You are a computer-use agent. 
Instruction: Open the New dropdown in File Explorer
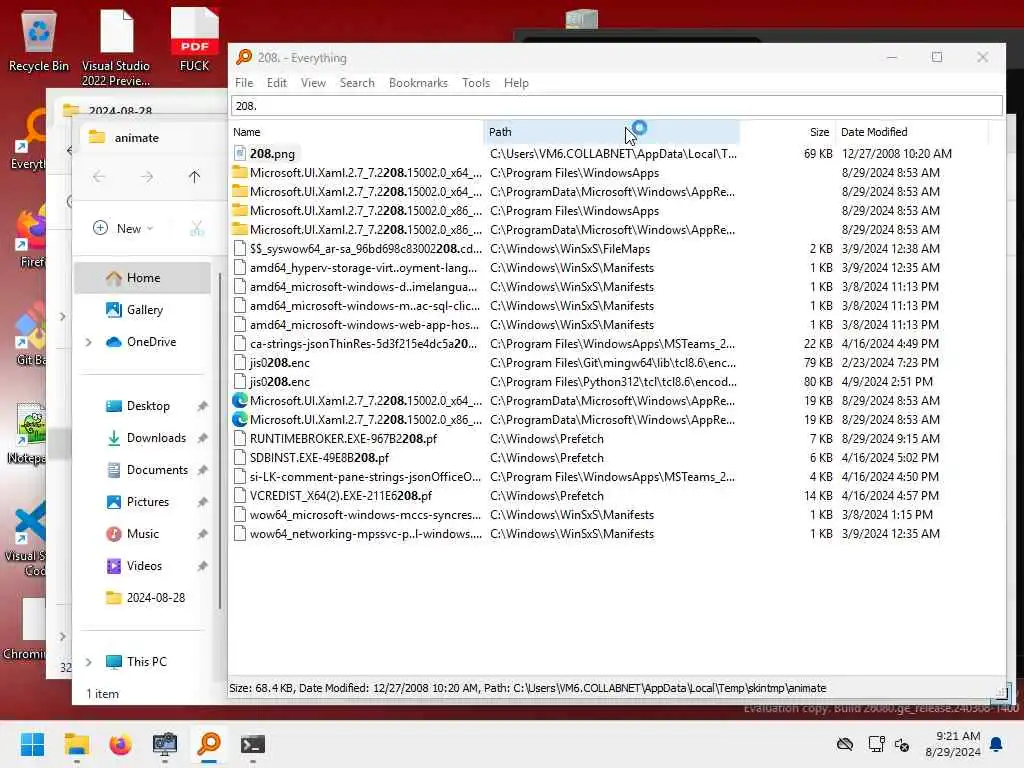click(123, 228)
